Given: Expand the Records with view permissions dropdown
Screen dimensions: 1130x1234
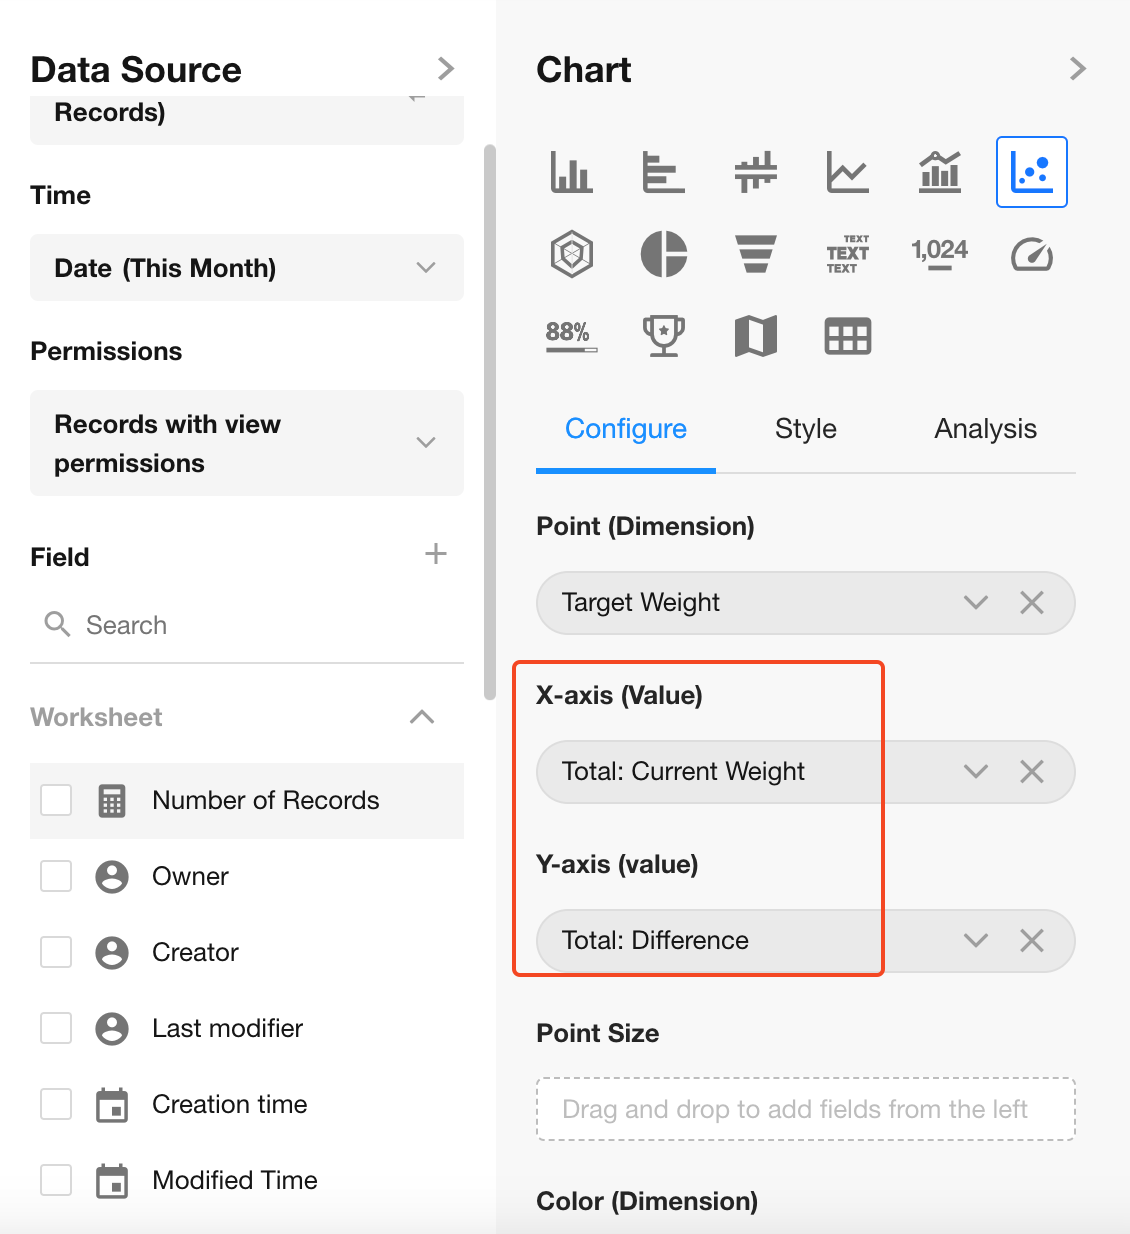Looking at the screenshot, I should point(247,443).
